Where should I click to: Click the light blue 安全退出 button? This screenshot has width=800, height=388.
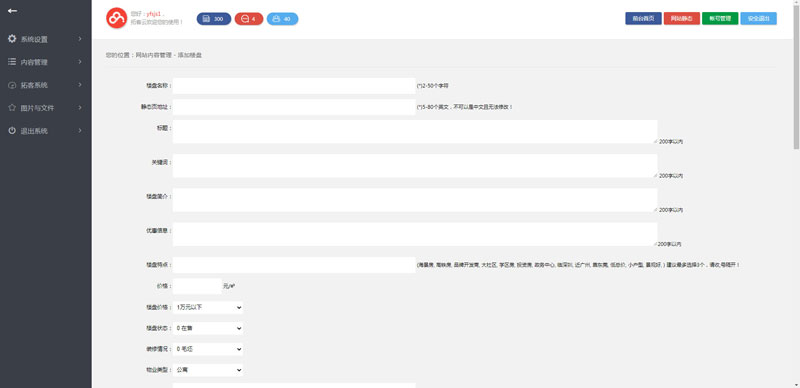click(759, 18)
